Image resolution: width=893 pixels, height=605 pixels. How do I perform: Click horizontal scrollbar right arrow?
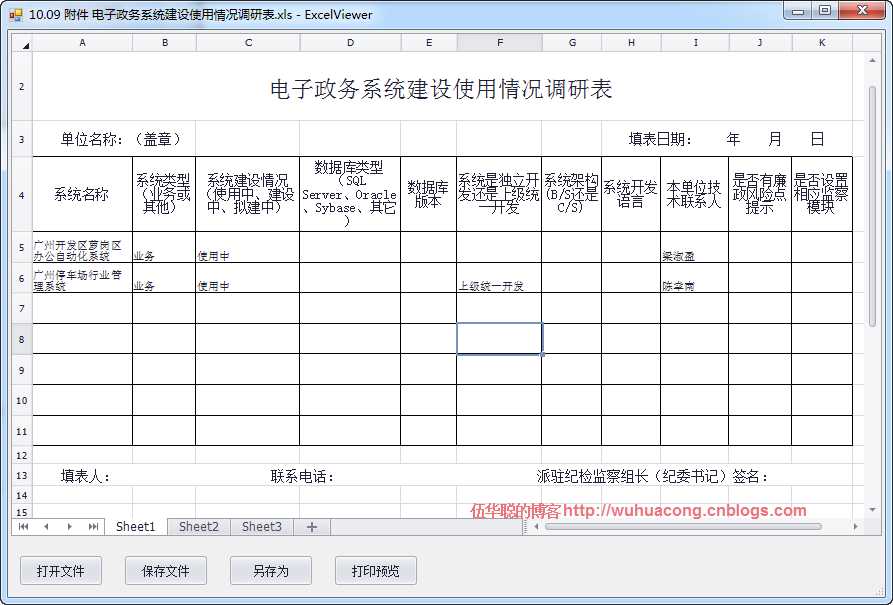point(855,527)
